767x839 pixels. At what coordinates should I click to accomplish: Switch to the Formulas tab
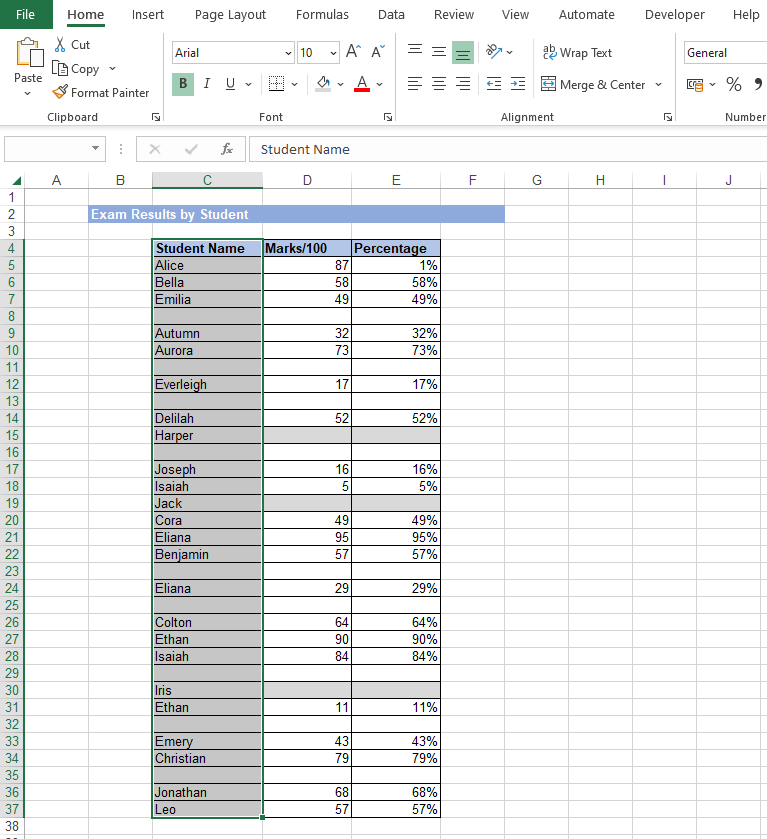322,15
